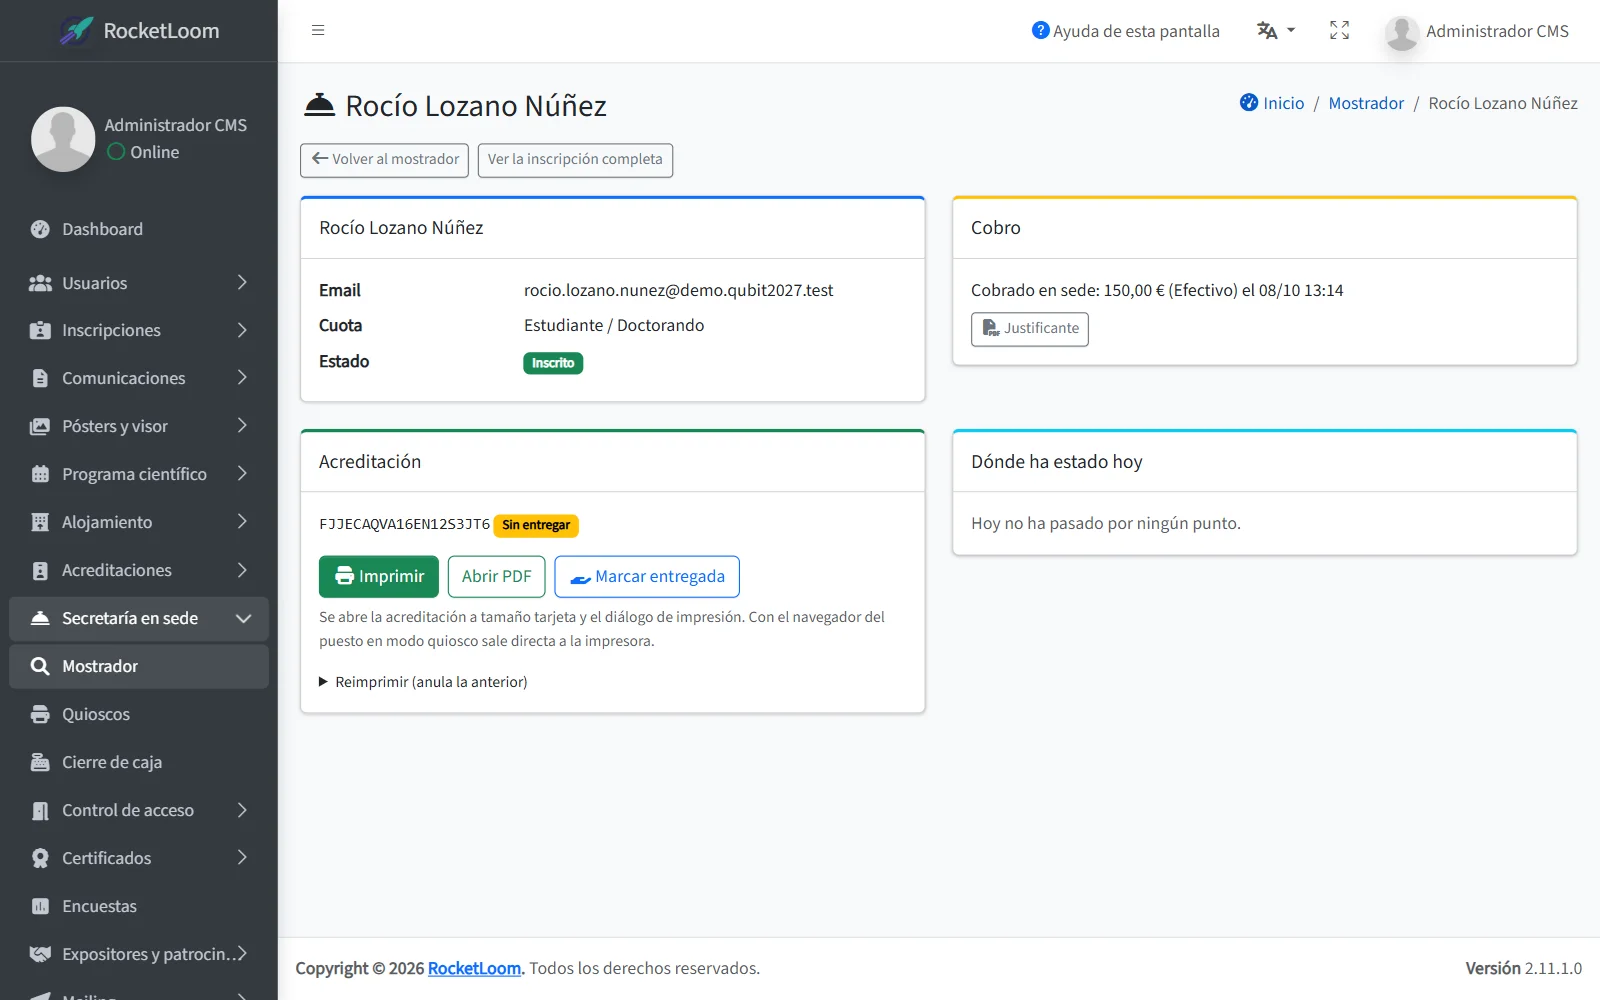Click the Volver al mostrador button
Image resolution: width=1600 pixels, height=1000 pixels.
pyautogui.click(x=384, y=160)
